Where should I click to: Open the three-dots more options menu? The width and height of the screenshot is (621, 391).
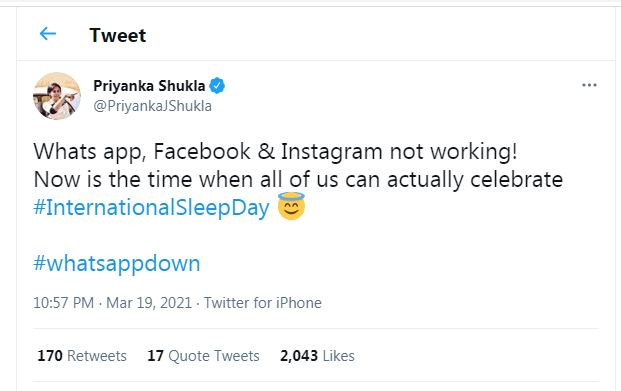589,85
